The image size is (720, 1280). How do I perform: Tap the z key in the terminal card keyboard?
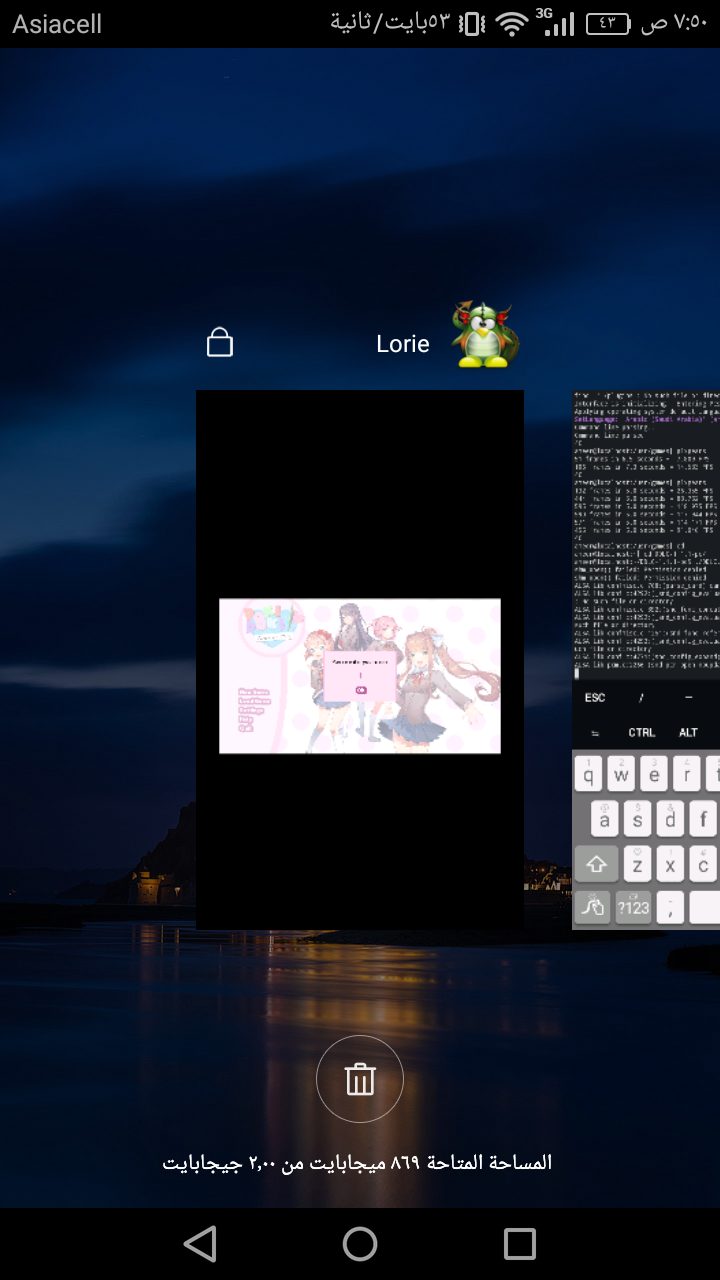tap(637, 863)
